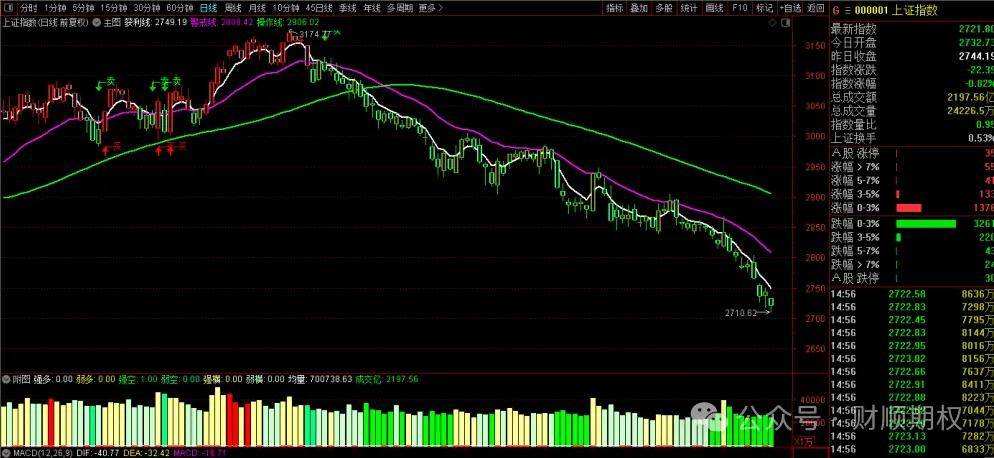Open the 多周期 multi-period view

[401, 8]
